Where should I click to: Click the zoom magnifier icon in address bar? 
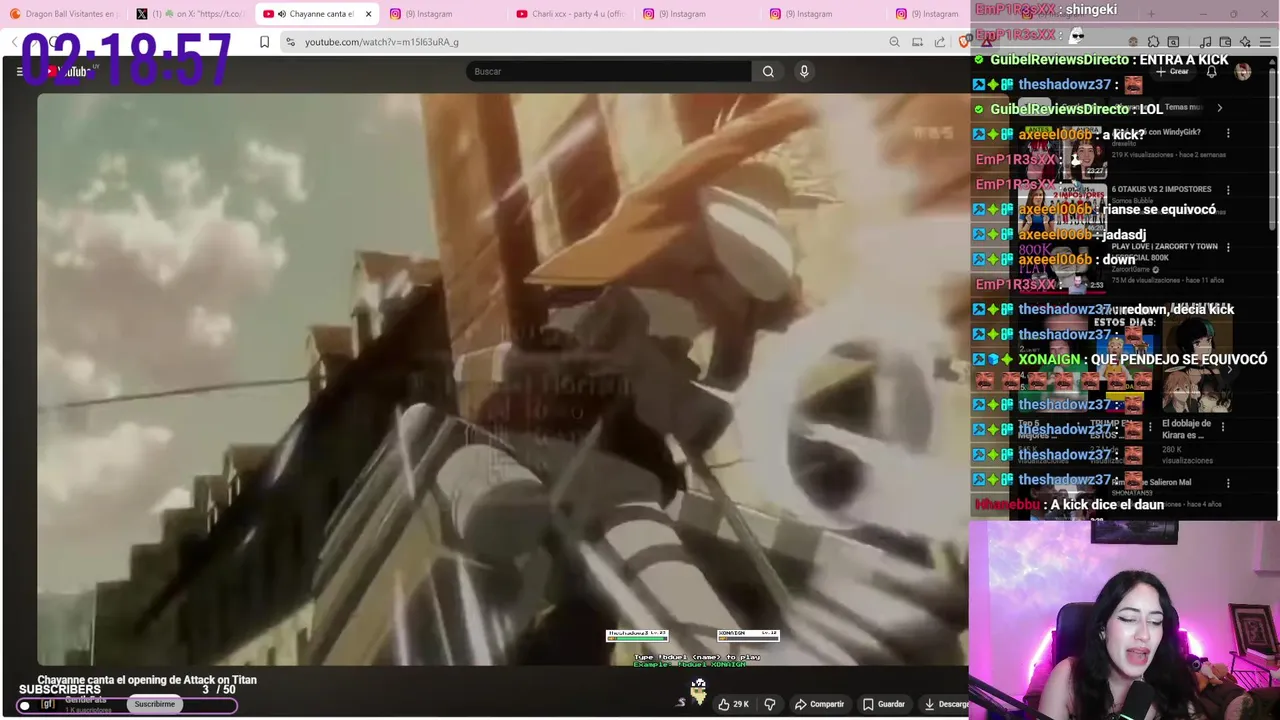click(894, 42)
